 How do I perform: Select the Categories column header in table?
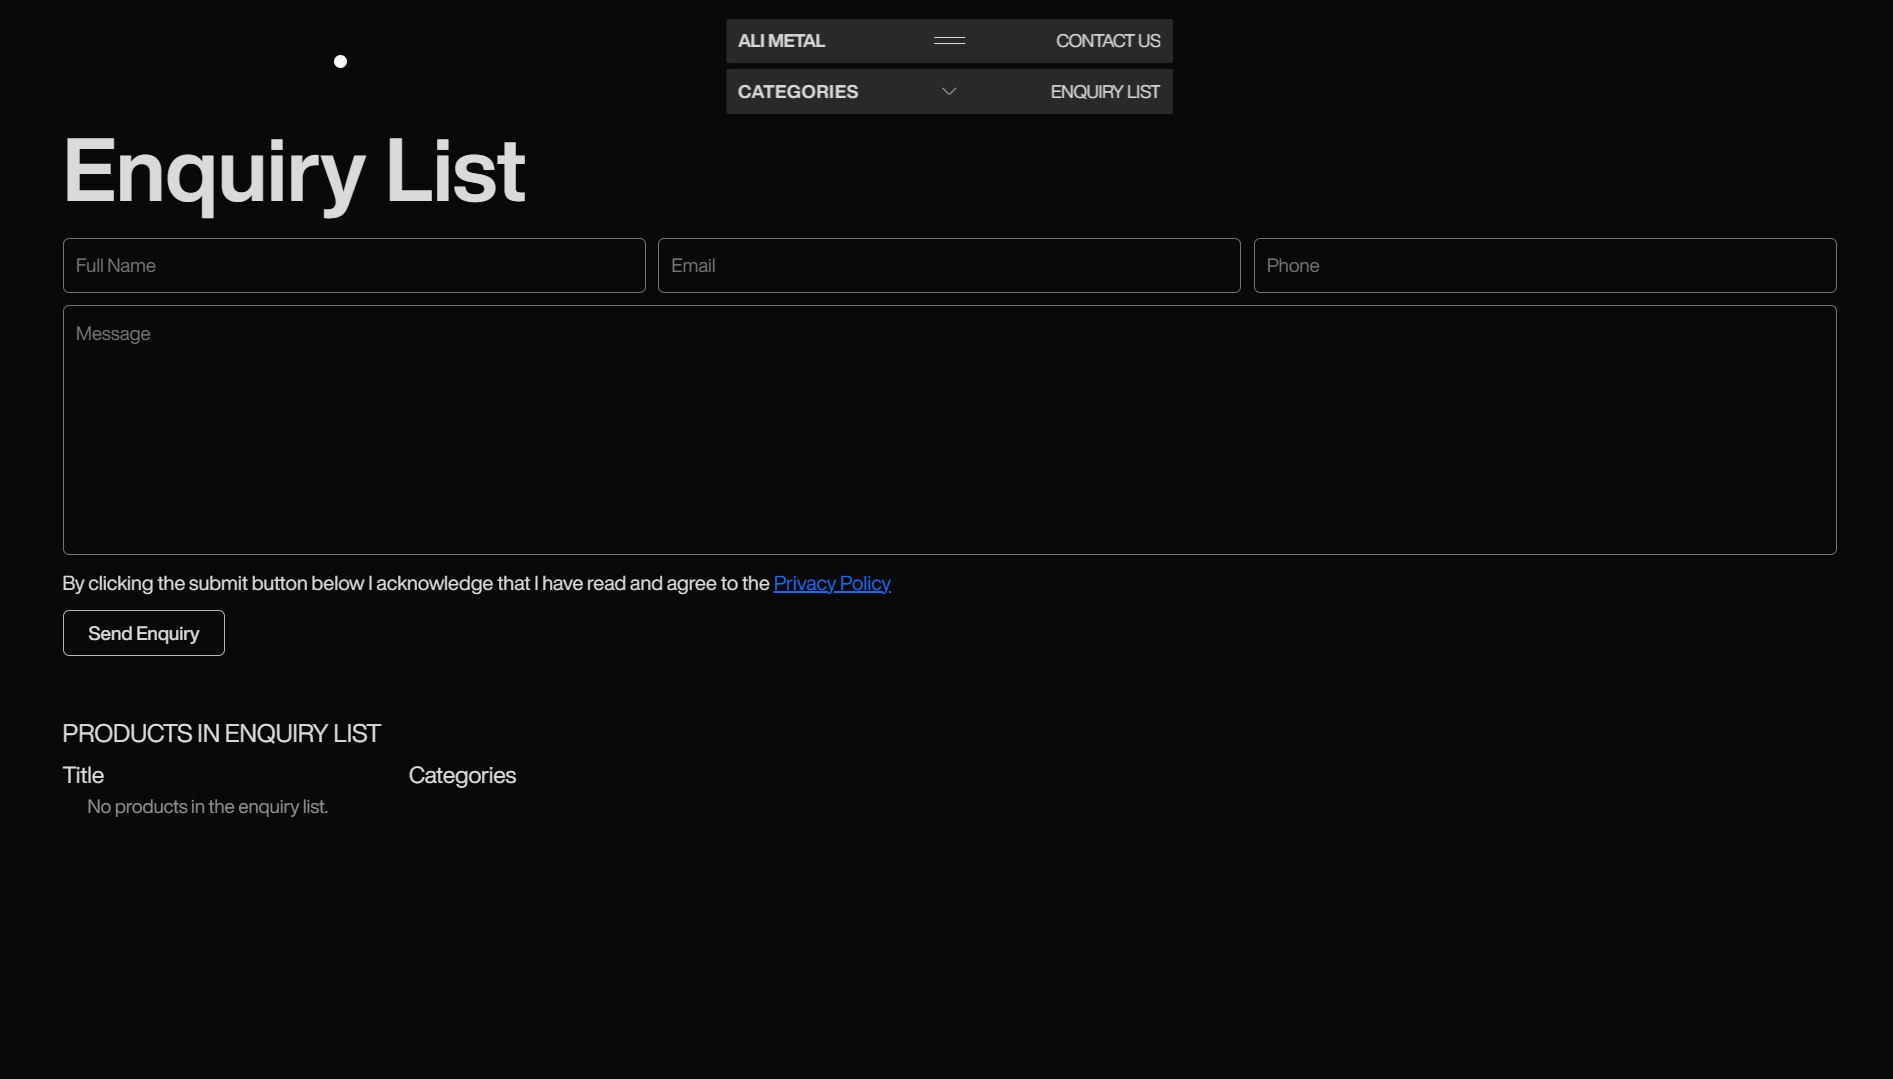point(462,776)
